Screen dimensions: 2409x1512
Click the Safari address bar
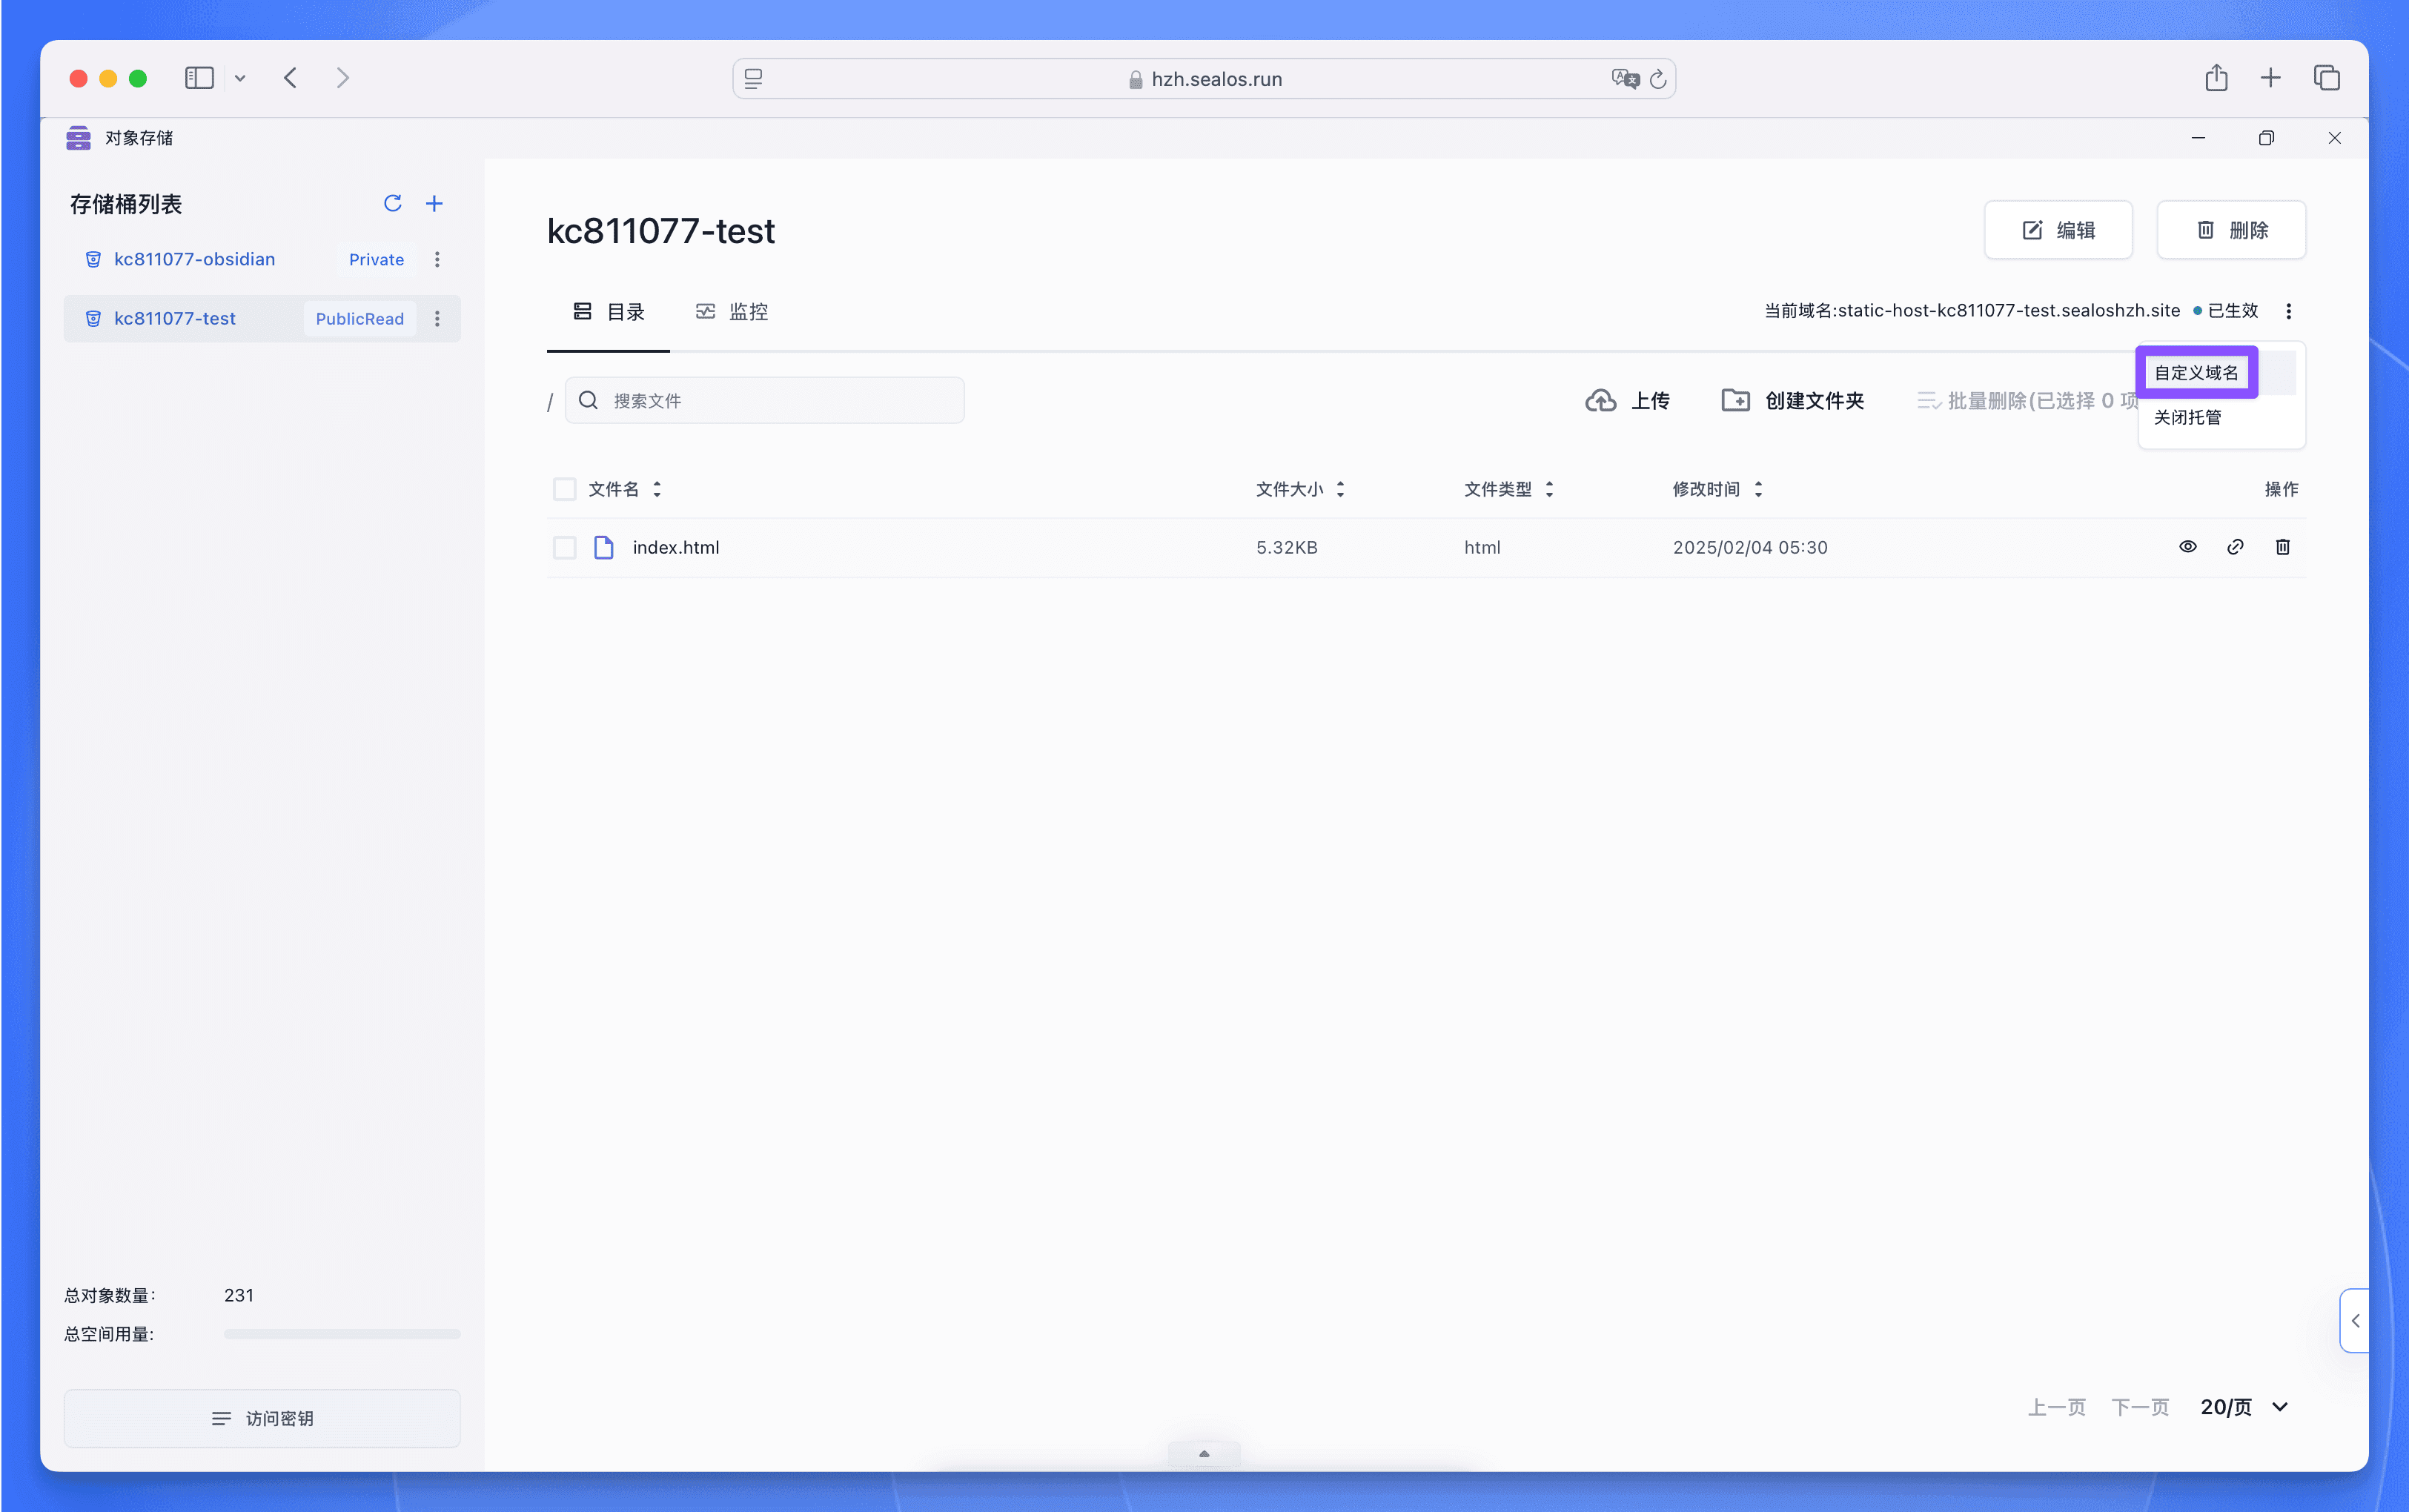coord(1204,79)
